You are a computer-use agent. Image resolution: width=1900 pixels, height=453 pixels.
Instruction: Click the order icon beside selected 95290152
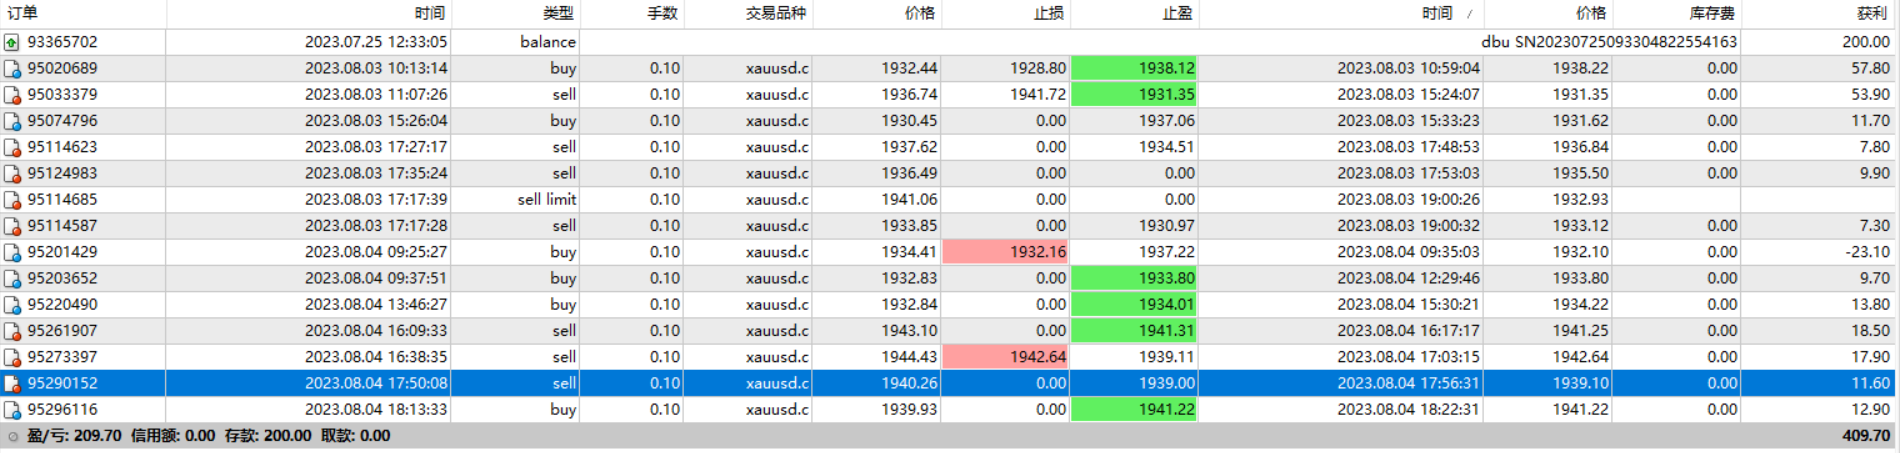pyautogui.click(x=12, y=384)
